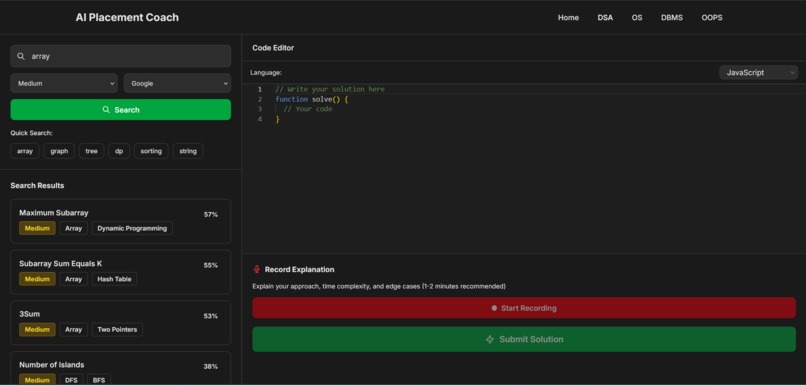This screenshot has width=806, height=385.
Task: Click line number 4 in the editor gutter
Action: [x=260, y=119]
